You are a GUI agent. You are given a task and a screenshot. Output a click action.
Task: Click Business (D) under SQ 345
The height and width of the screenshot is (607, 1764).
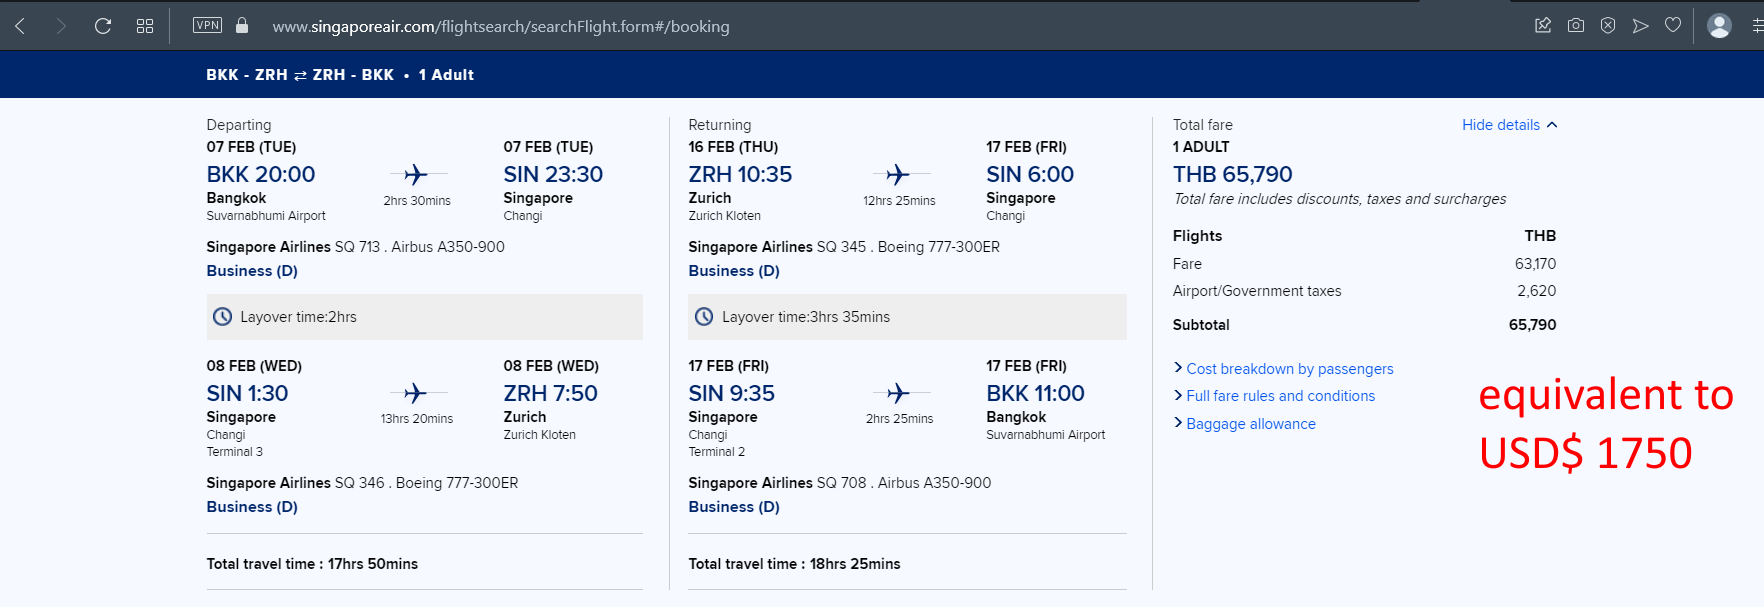(734, 271)
